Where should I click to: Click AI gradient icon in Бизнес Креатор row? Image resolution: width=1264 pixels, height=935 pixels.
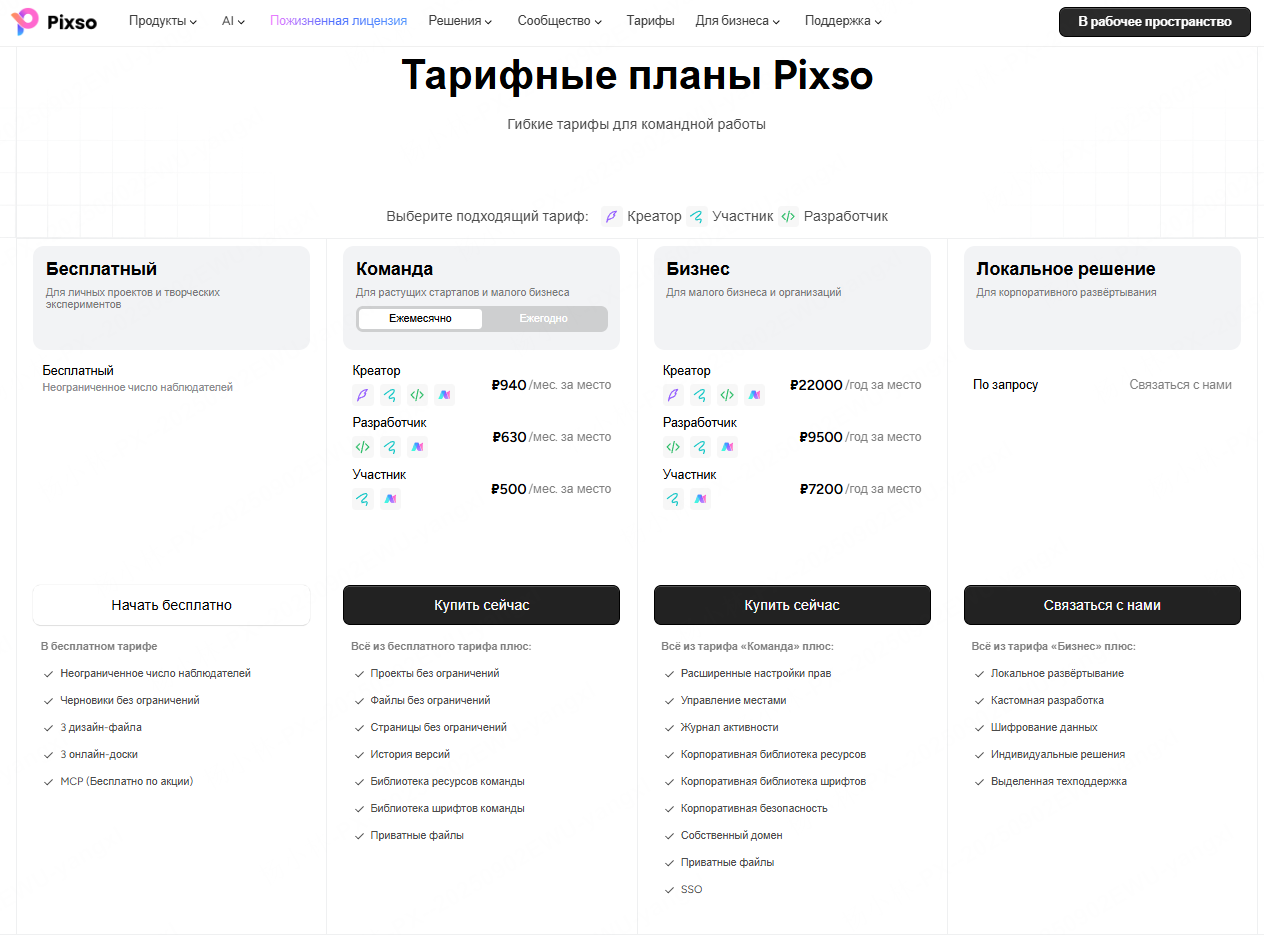coord(754,394)
